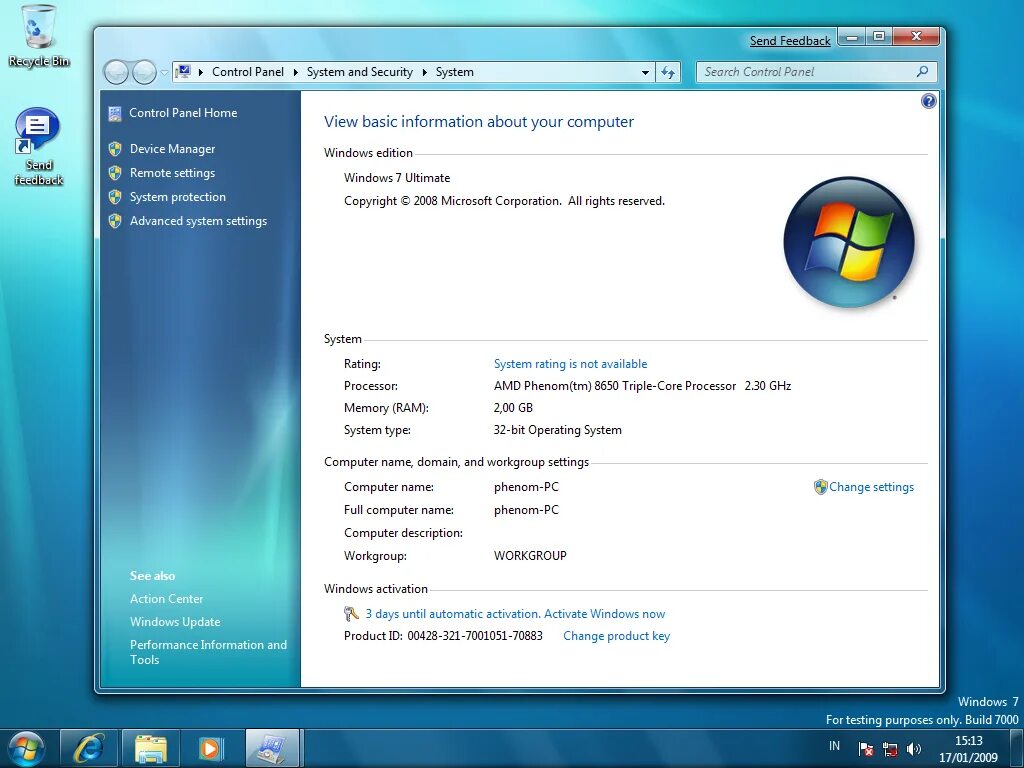Open the Action Center flag tray icon
The image size is (1024, 768).
[x=866, y=748]
